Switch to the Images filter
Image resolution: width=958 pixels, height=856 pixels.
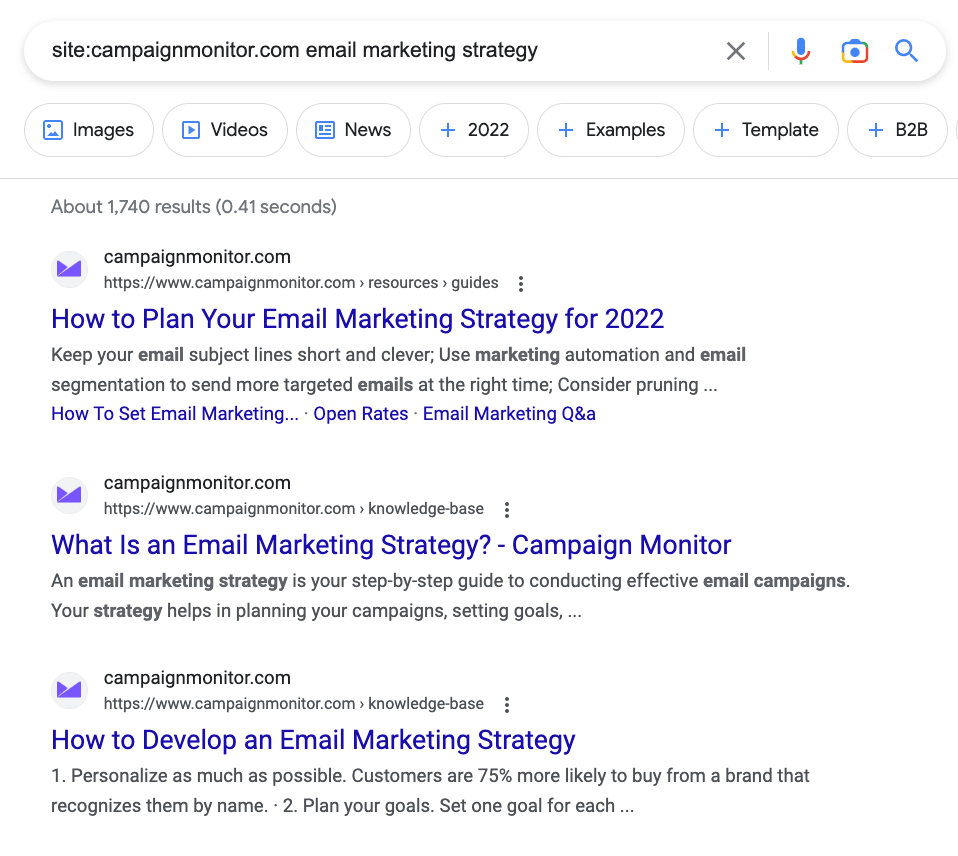[x=89, y=130]
